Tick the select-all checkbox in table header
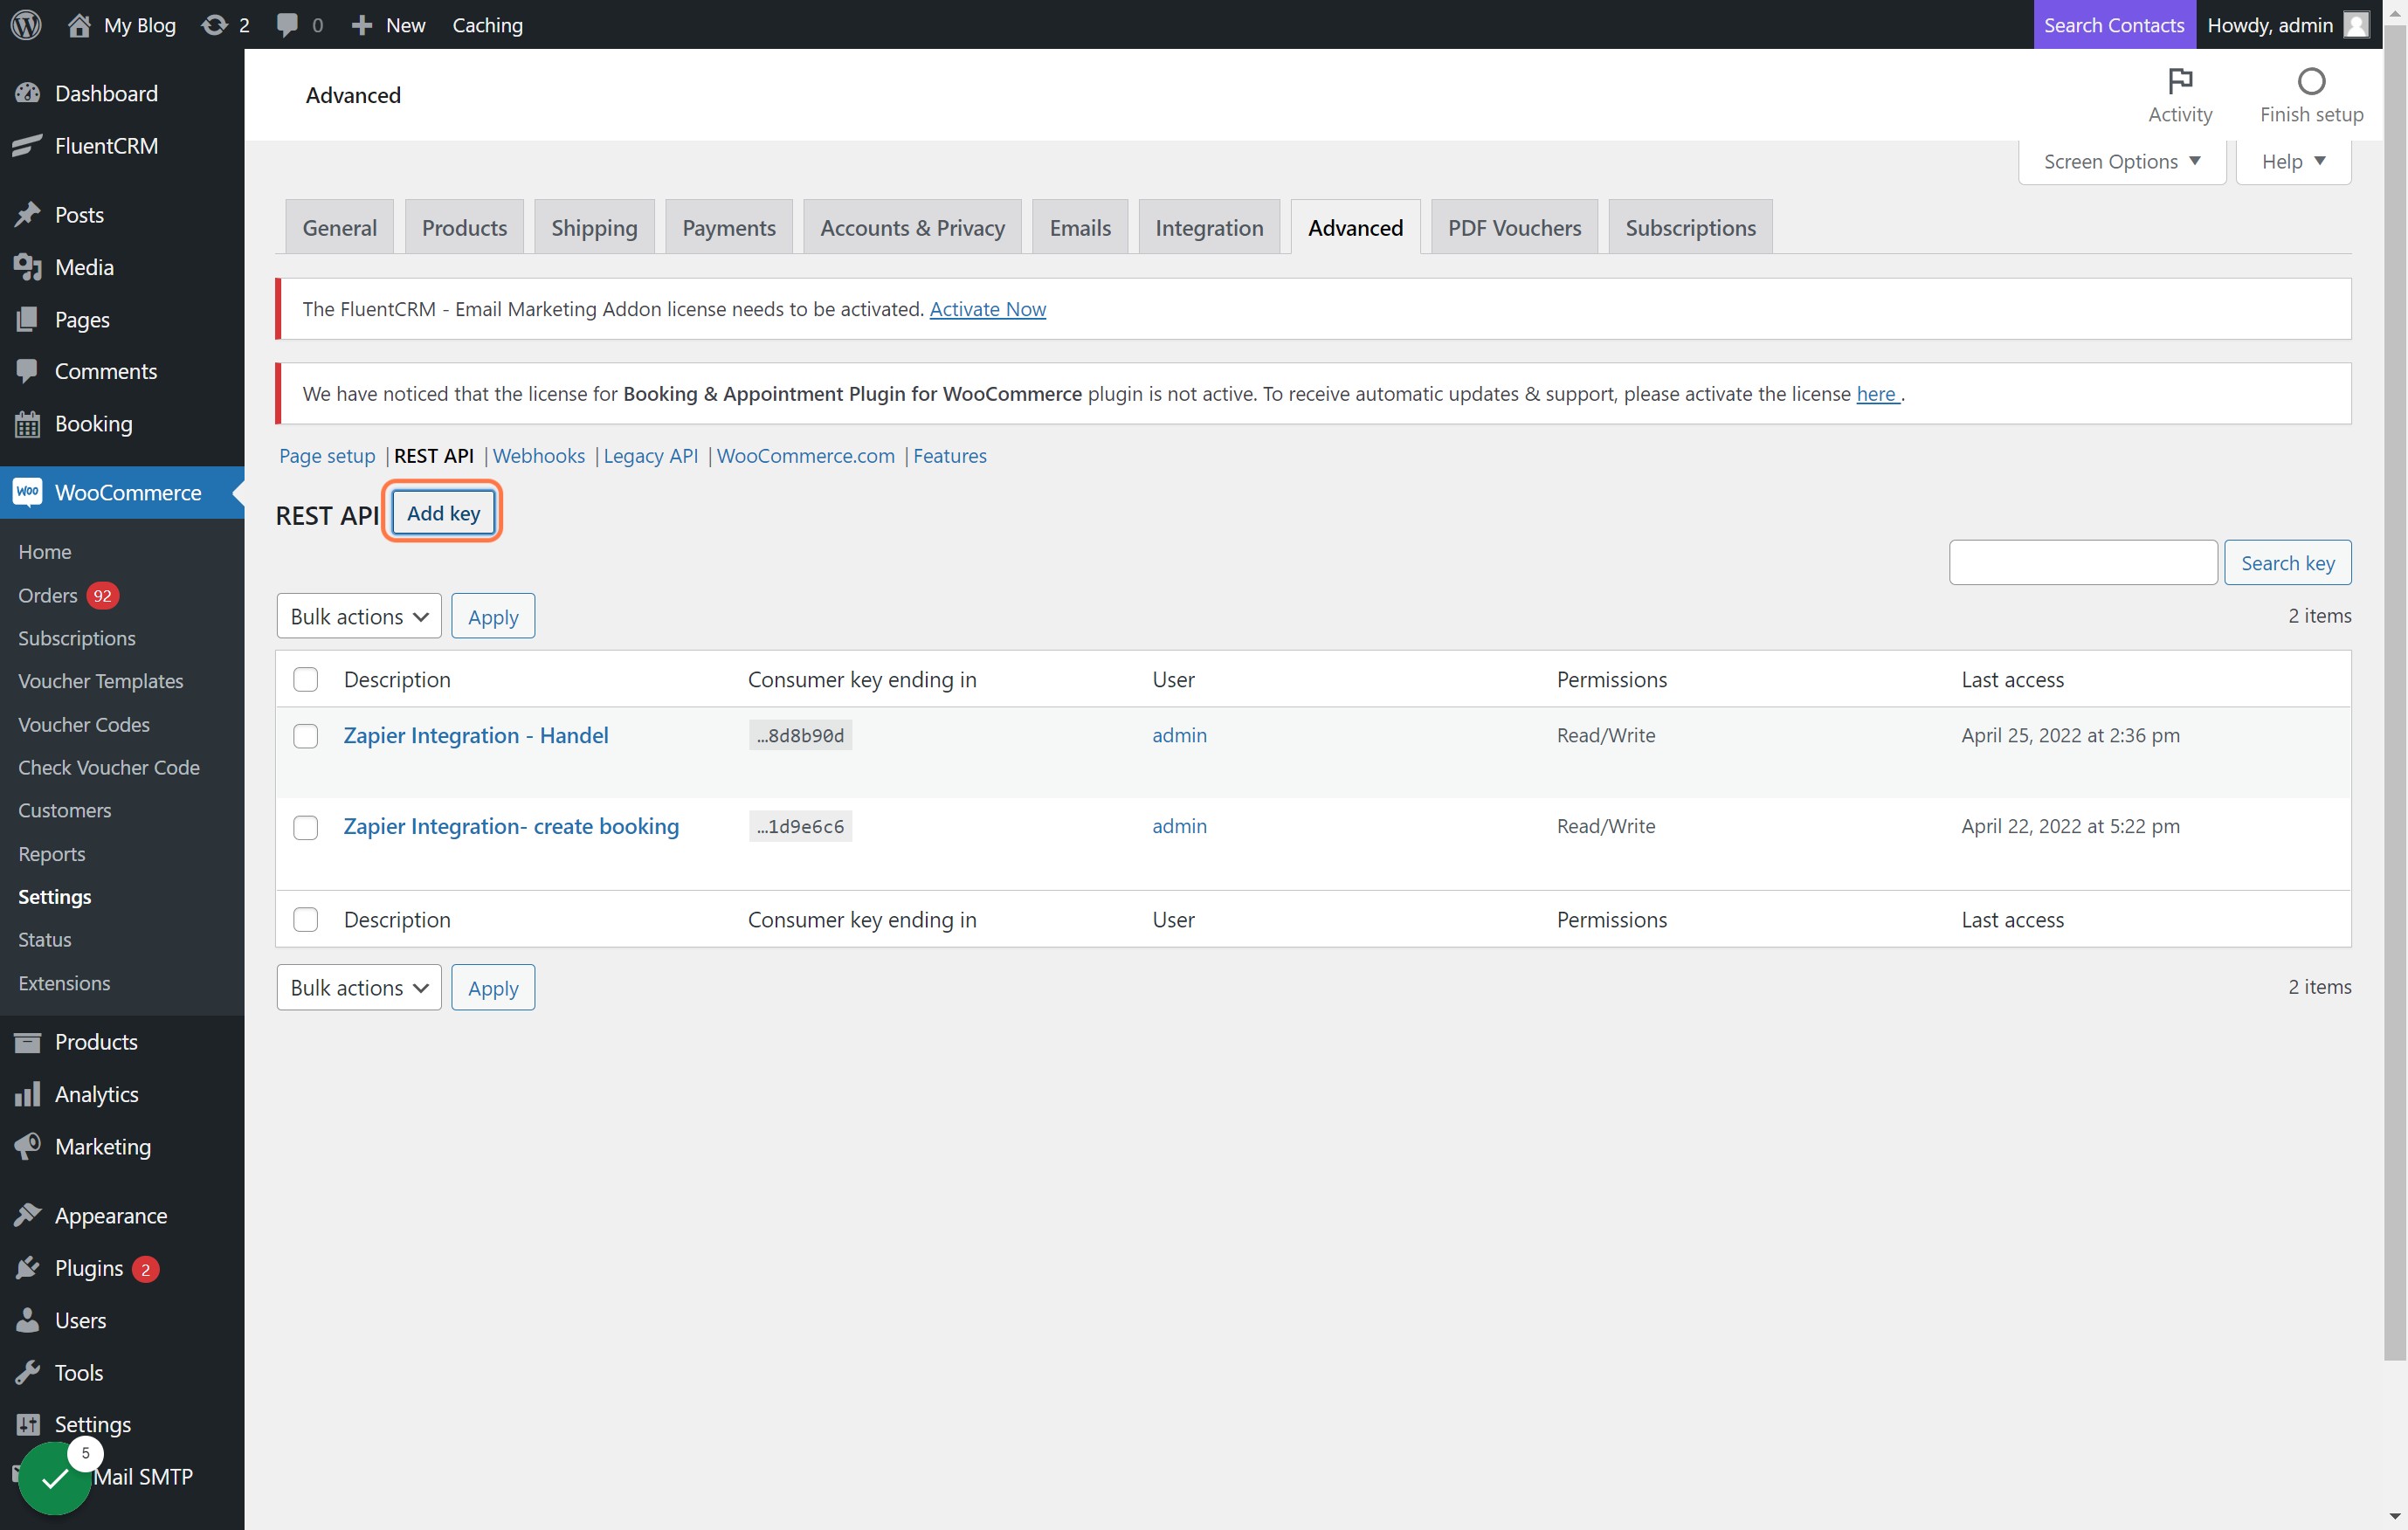The image size is (2408, 1530). coord(305,679)
